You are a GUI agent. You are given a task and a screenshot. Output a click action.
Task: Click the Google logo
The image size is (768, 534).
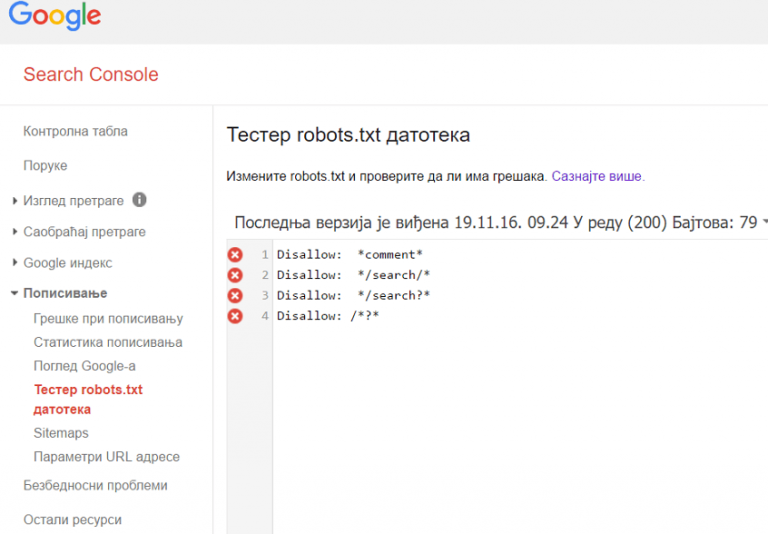(55, 16)
